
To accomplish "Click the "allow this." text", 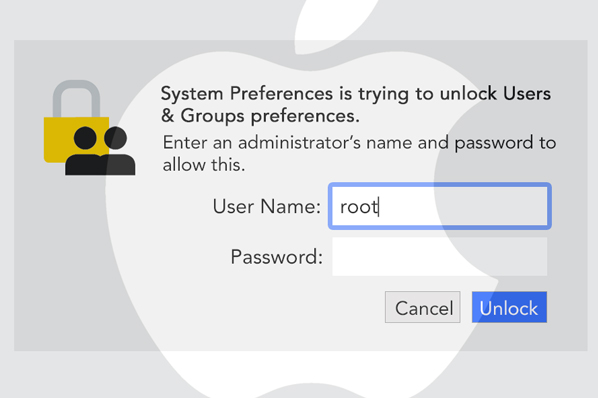I will click(204, 165).
